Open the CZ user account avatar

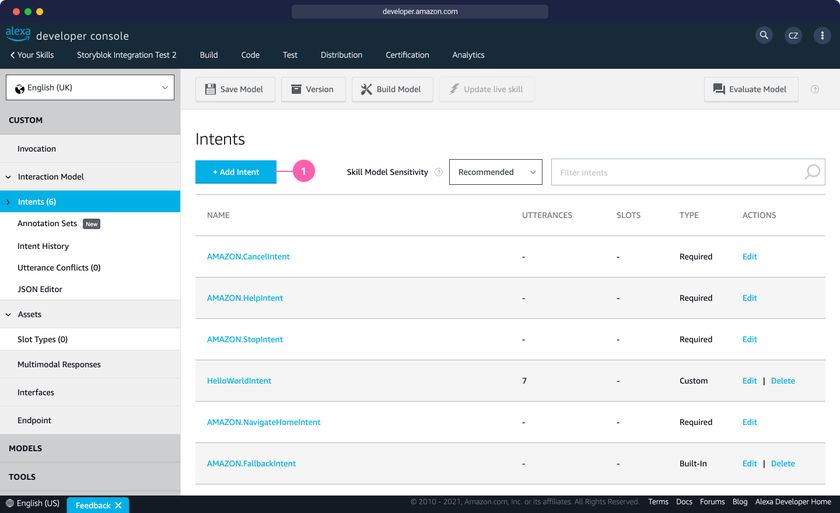pos(793,35)
